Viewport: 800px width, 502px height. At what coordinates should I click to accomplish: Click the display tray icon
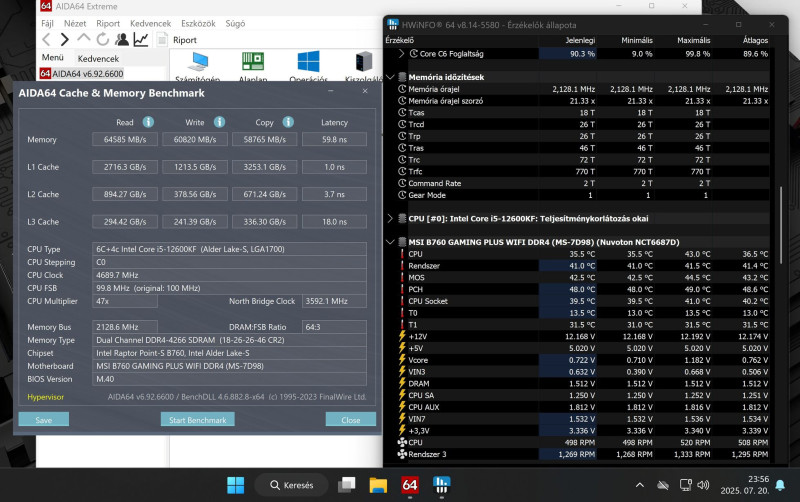(686, 485)
